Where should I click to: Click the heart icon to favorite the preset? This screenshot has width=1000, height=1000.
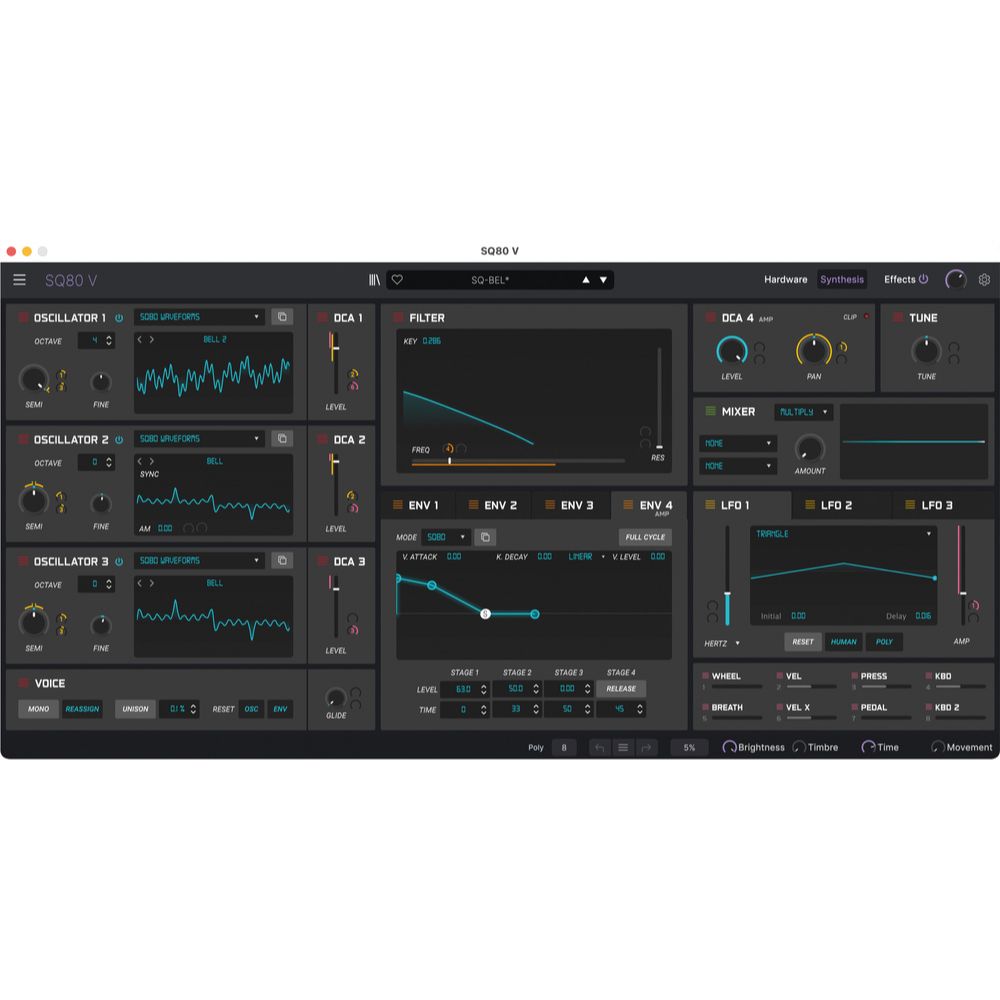[x=399, y=280]
